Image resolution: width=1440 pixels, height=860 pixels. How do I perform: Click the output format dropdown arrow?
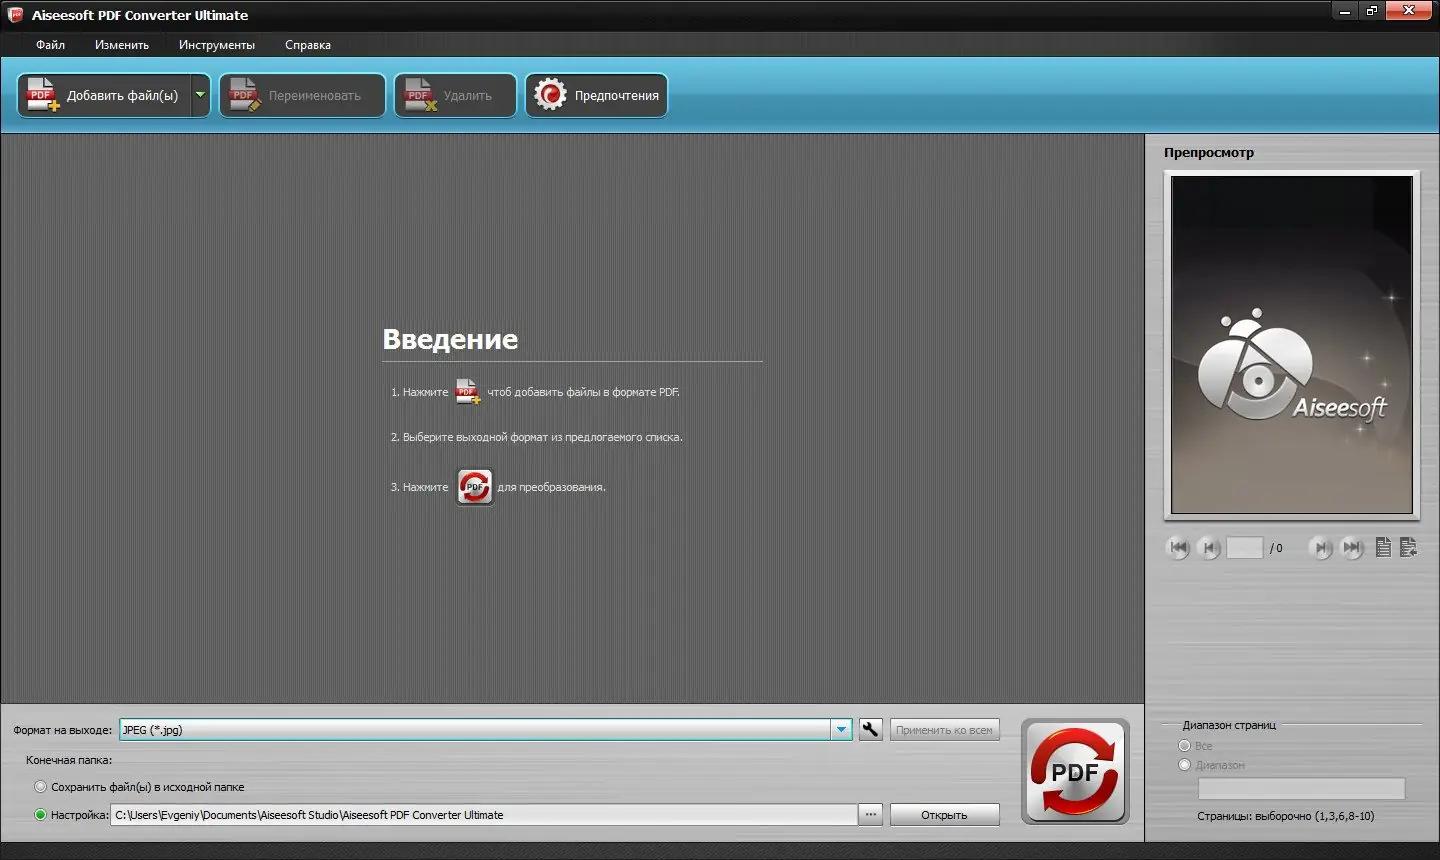(841, 730)
